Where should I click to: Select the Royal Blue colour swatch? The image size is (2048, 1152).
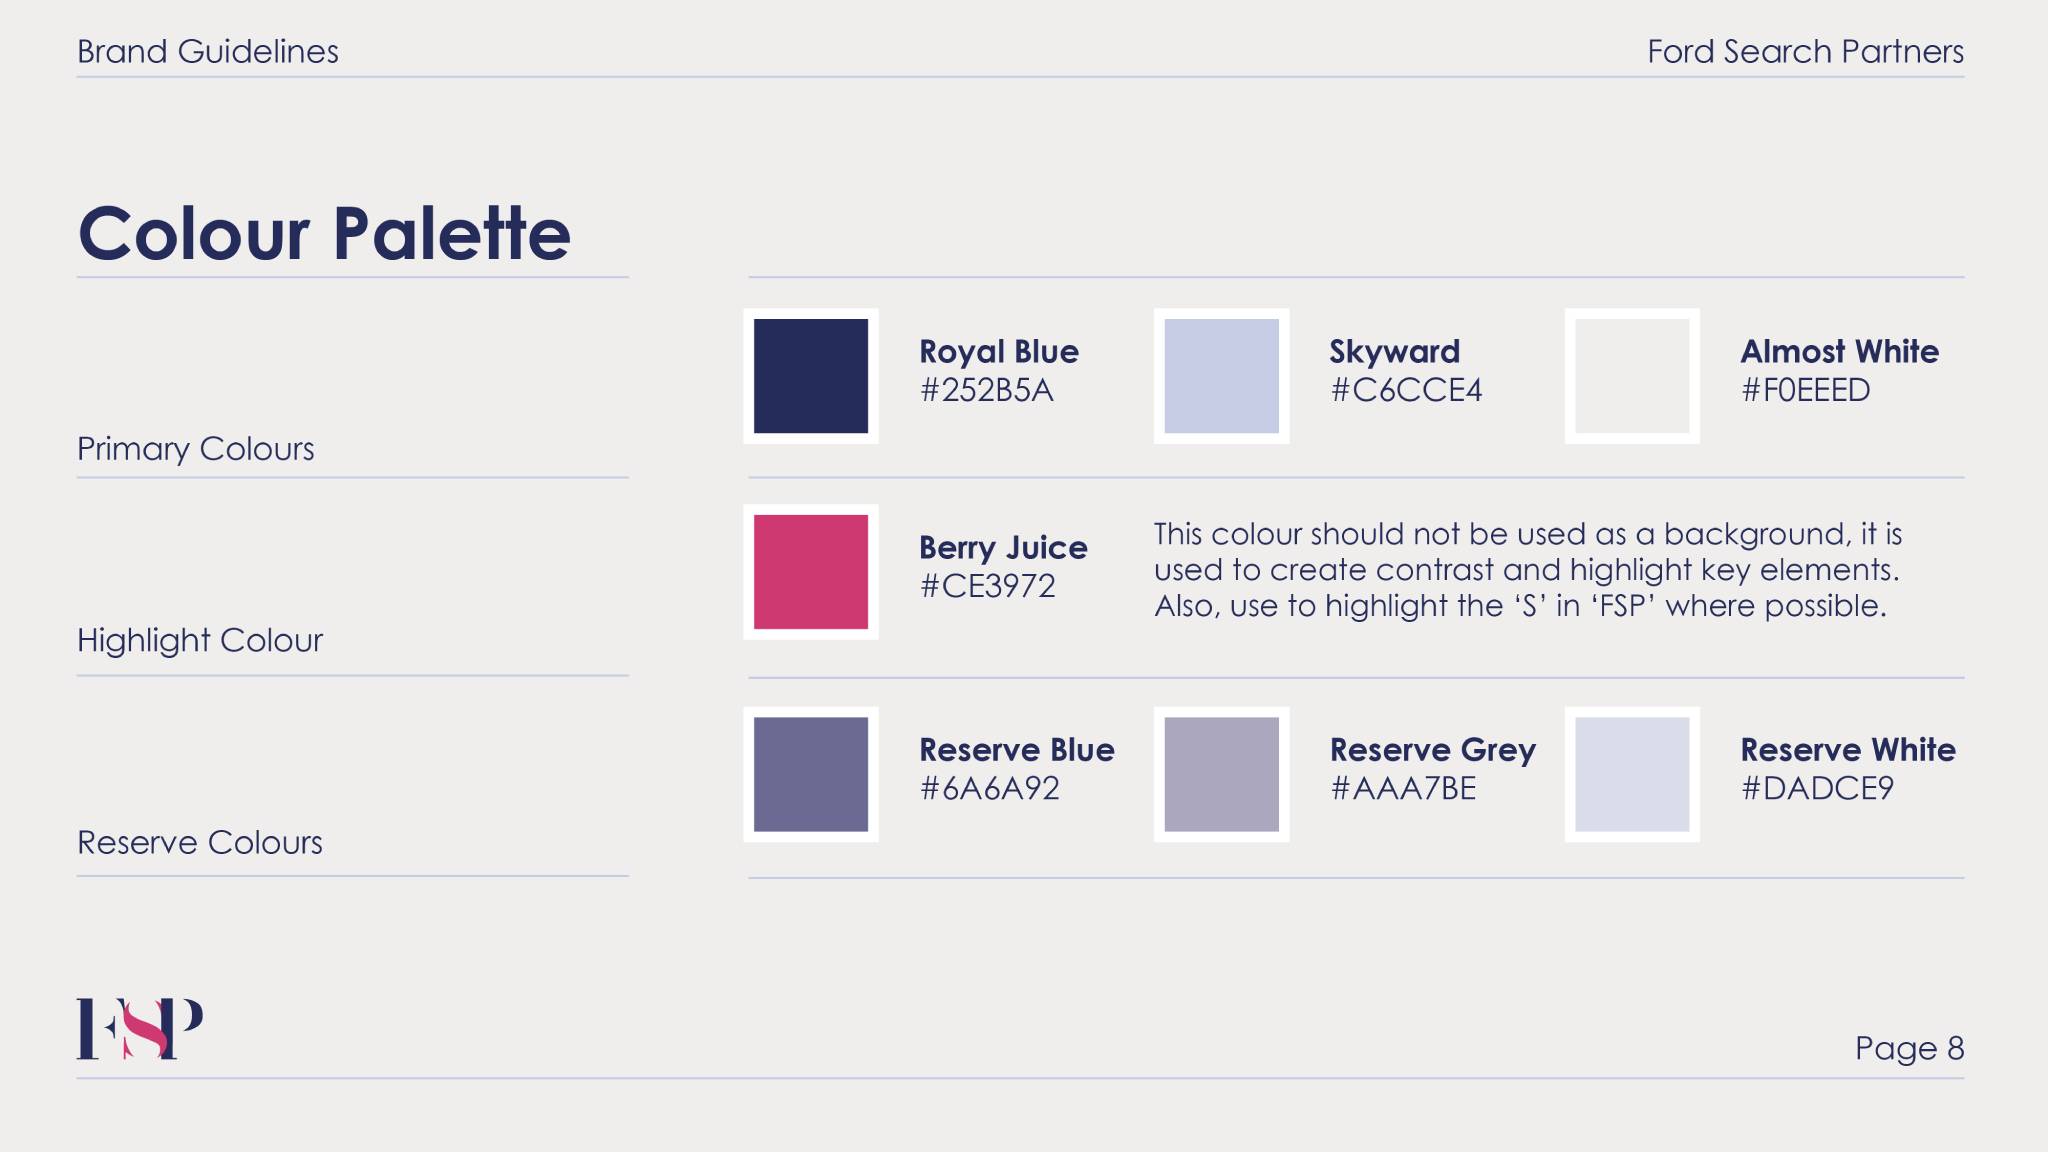click(x=811, y=376)
